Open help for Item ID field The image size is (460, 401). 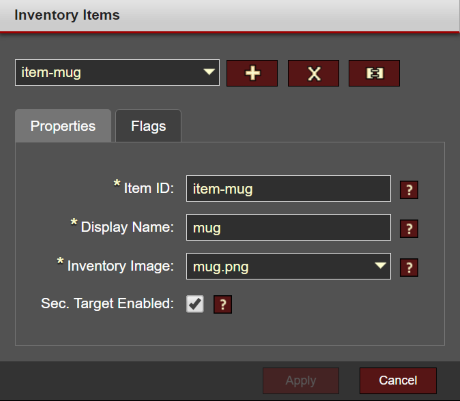pos(409,190)
